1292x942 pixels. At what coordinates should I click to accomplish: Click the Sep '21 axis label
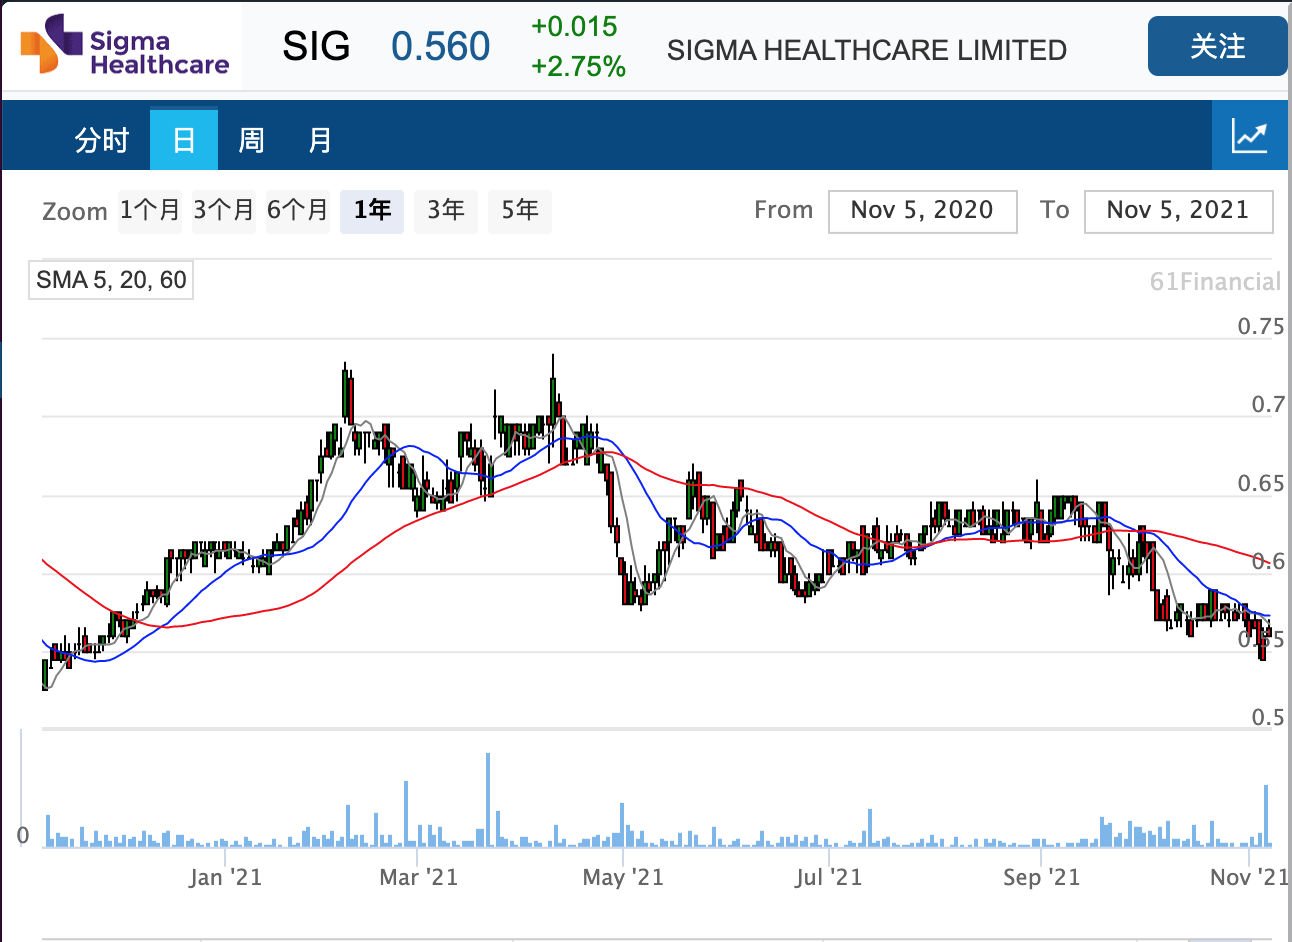tap(1041, 878)
